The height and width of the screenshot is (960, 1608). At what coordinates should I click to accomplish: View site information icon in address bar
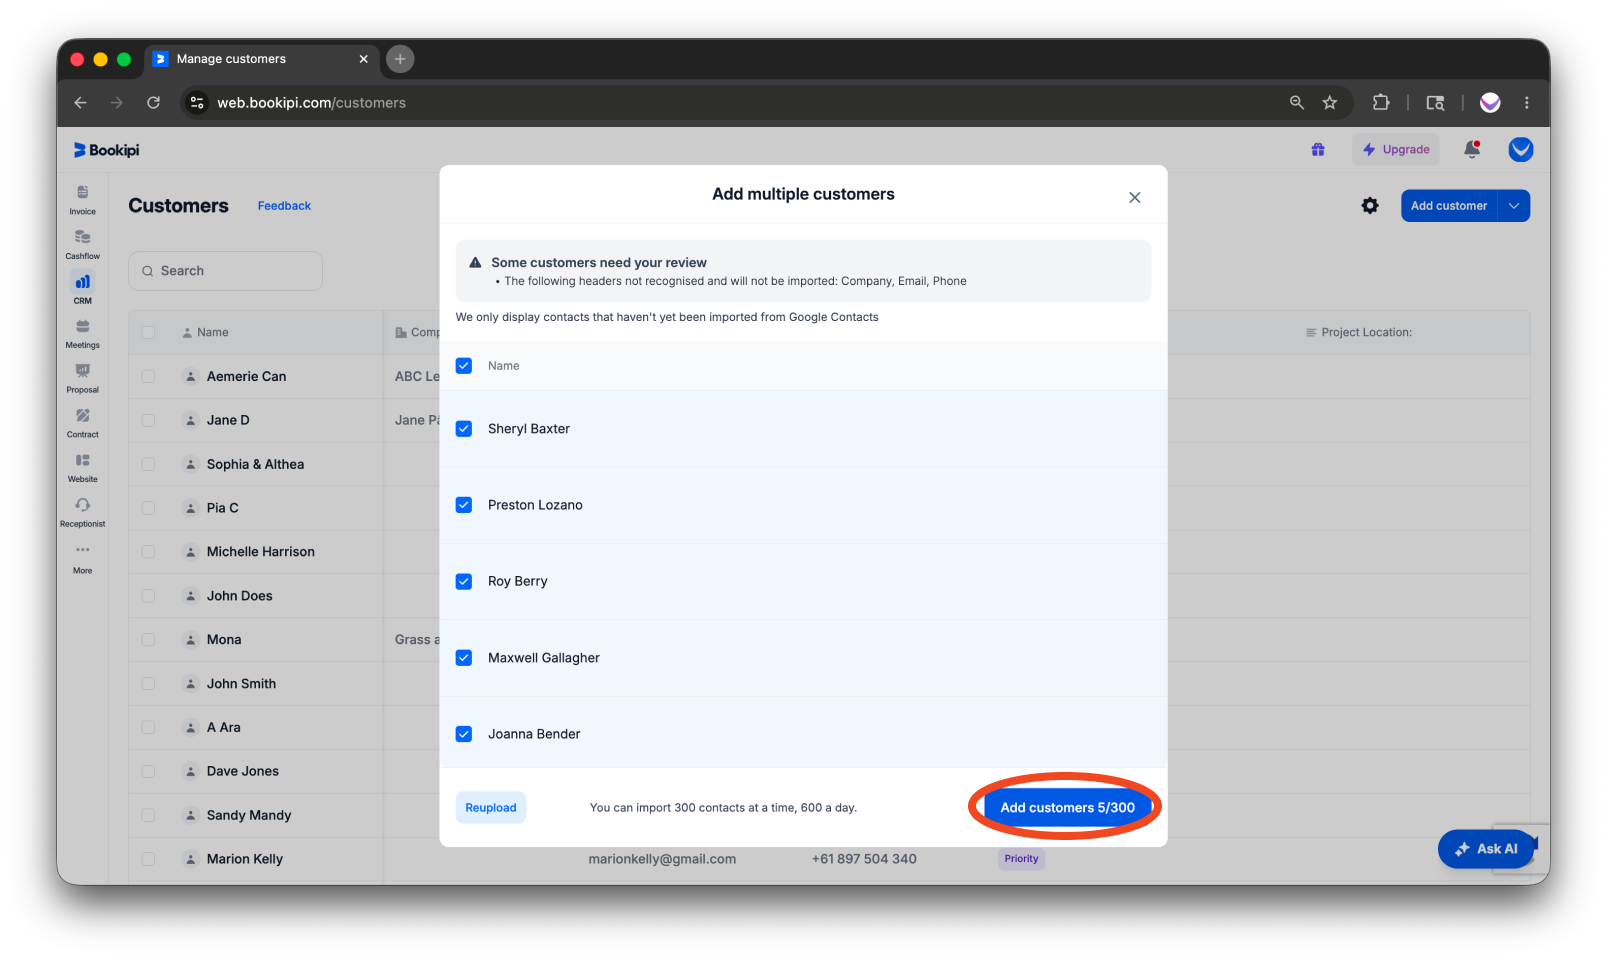coord(197,102)
